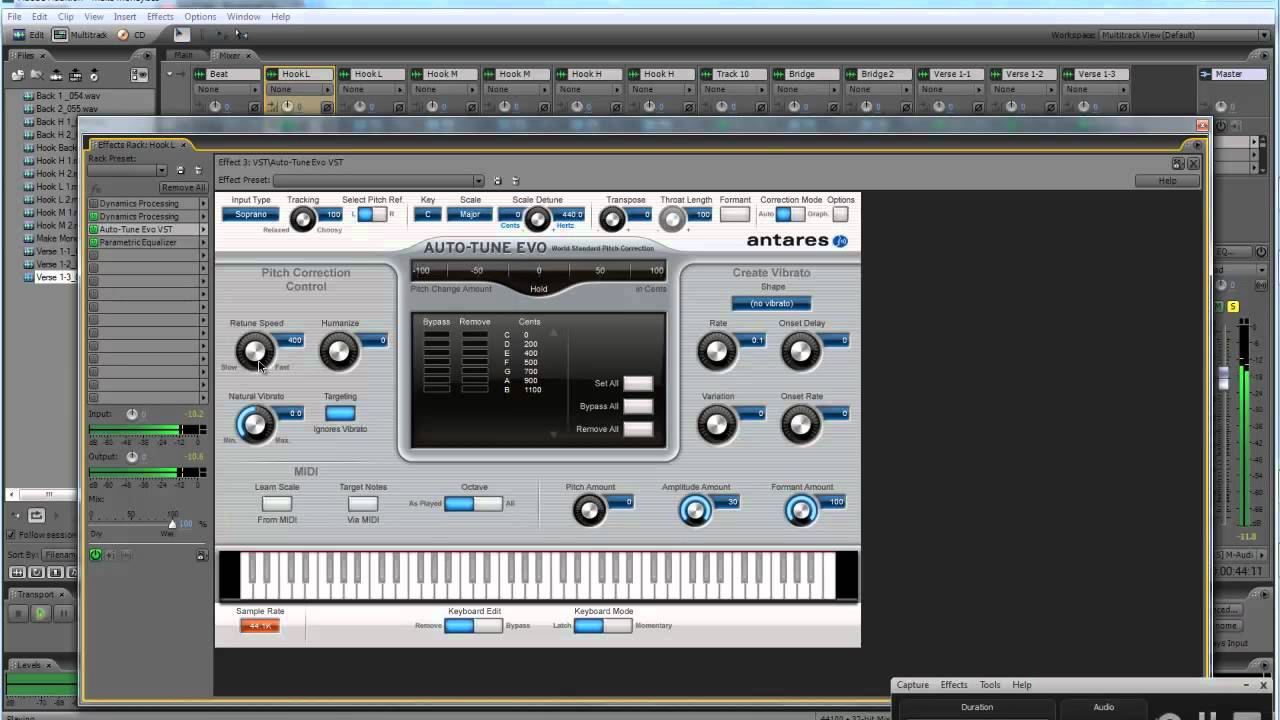The image size is (1280, 720).
Task: Click the Bypass All button
Action: coord(637,406)
